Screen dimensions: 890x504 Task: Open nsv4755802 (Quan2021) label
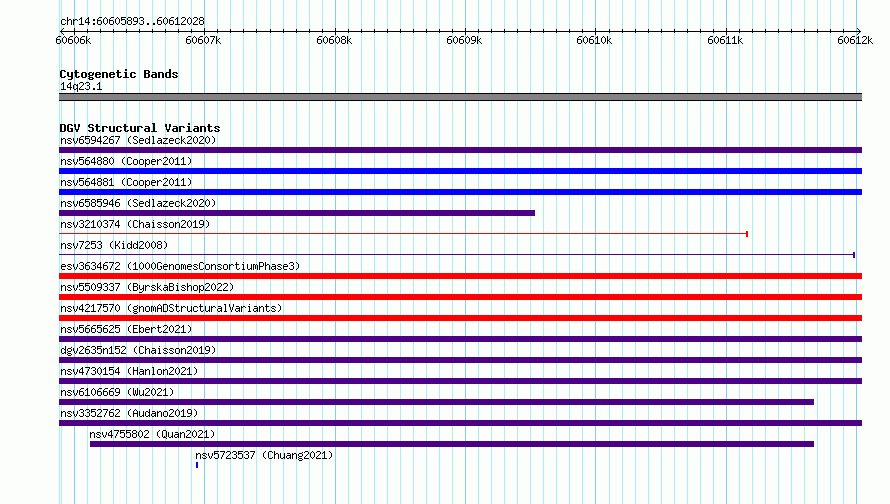pyautogui.click(x=152, y=434)
